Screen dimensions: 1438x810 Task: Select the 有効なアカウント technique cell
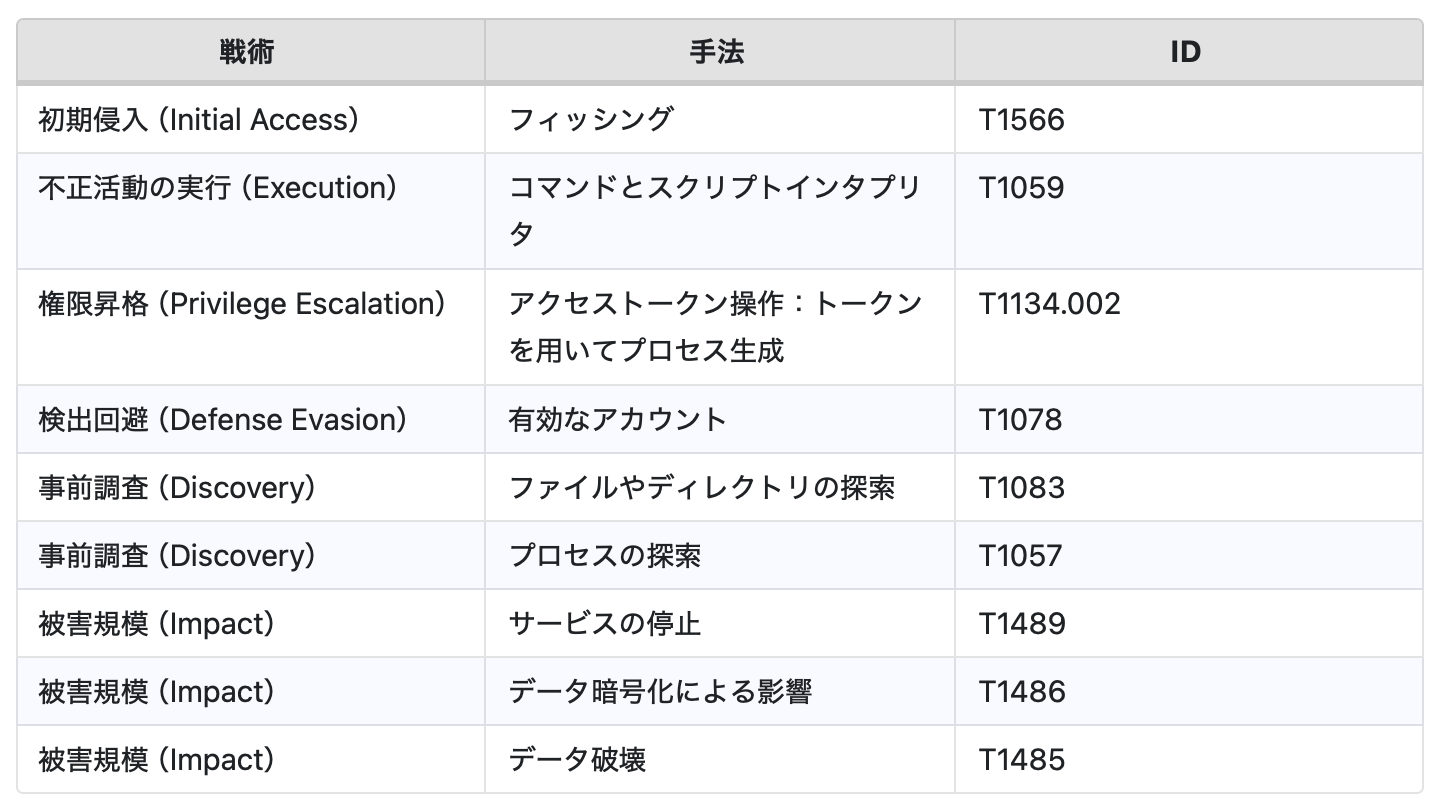(x=617, y=420)
